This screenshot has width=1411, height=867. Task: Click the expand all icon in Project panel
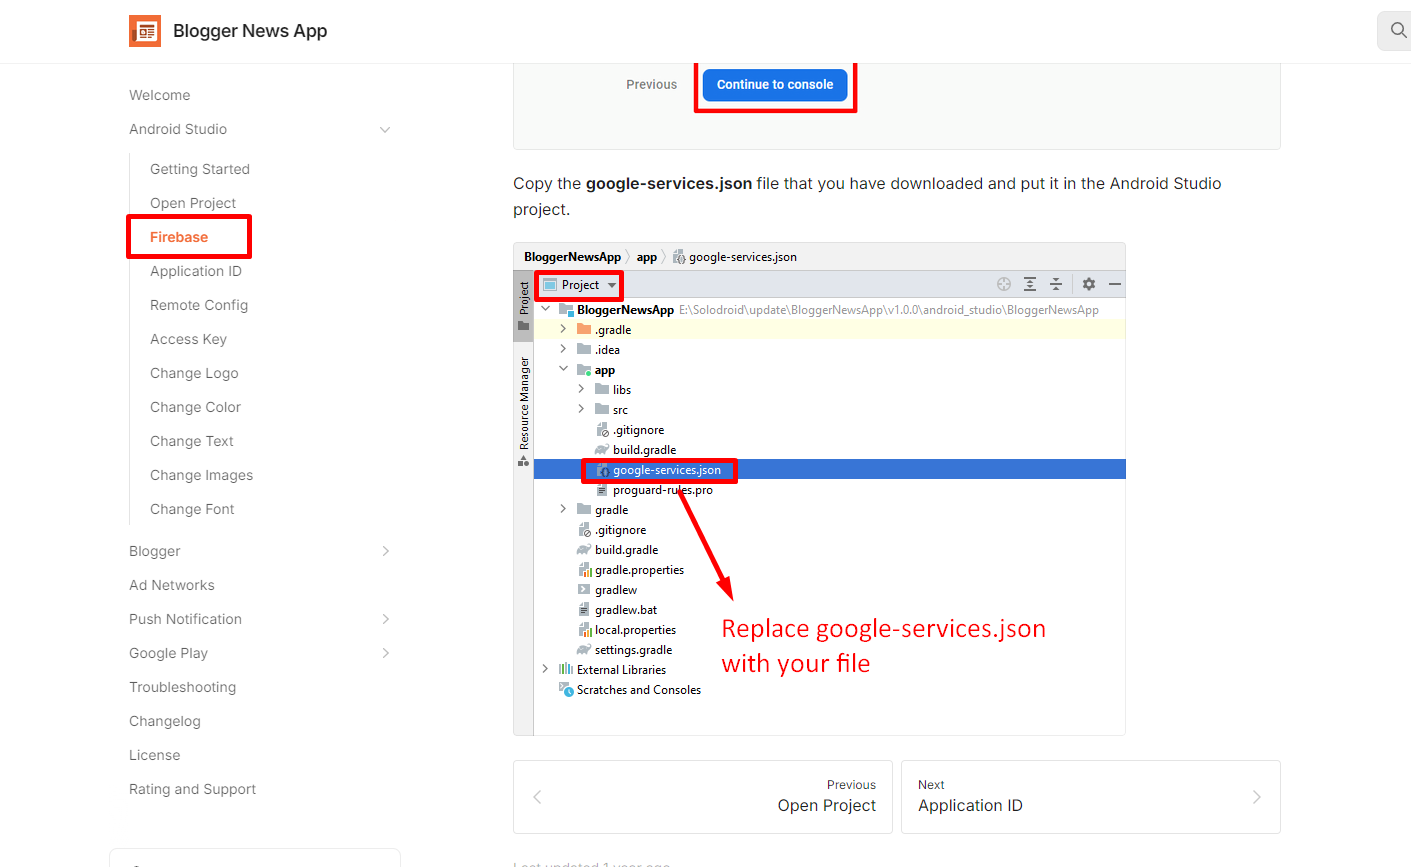click(1030, 285)
